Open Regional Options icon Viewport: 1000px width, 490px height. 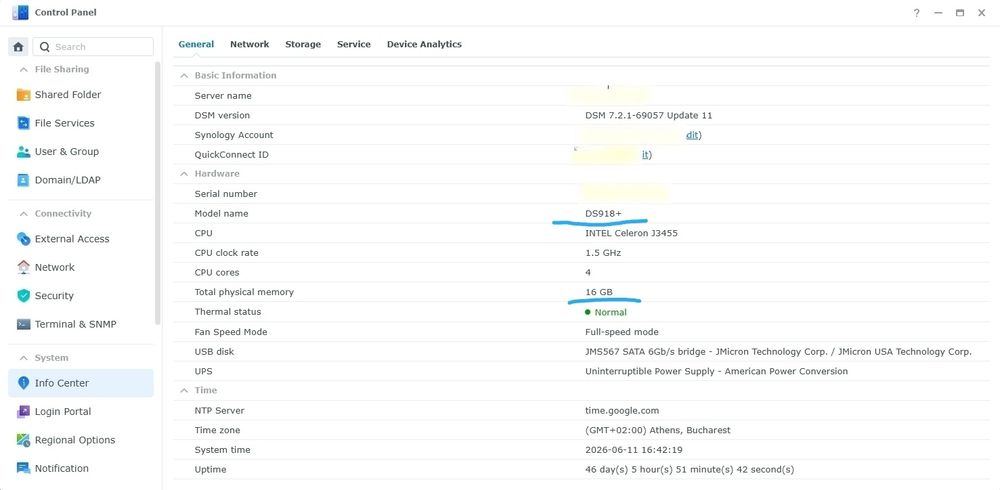click(24, 440)
